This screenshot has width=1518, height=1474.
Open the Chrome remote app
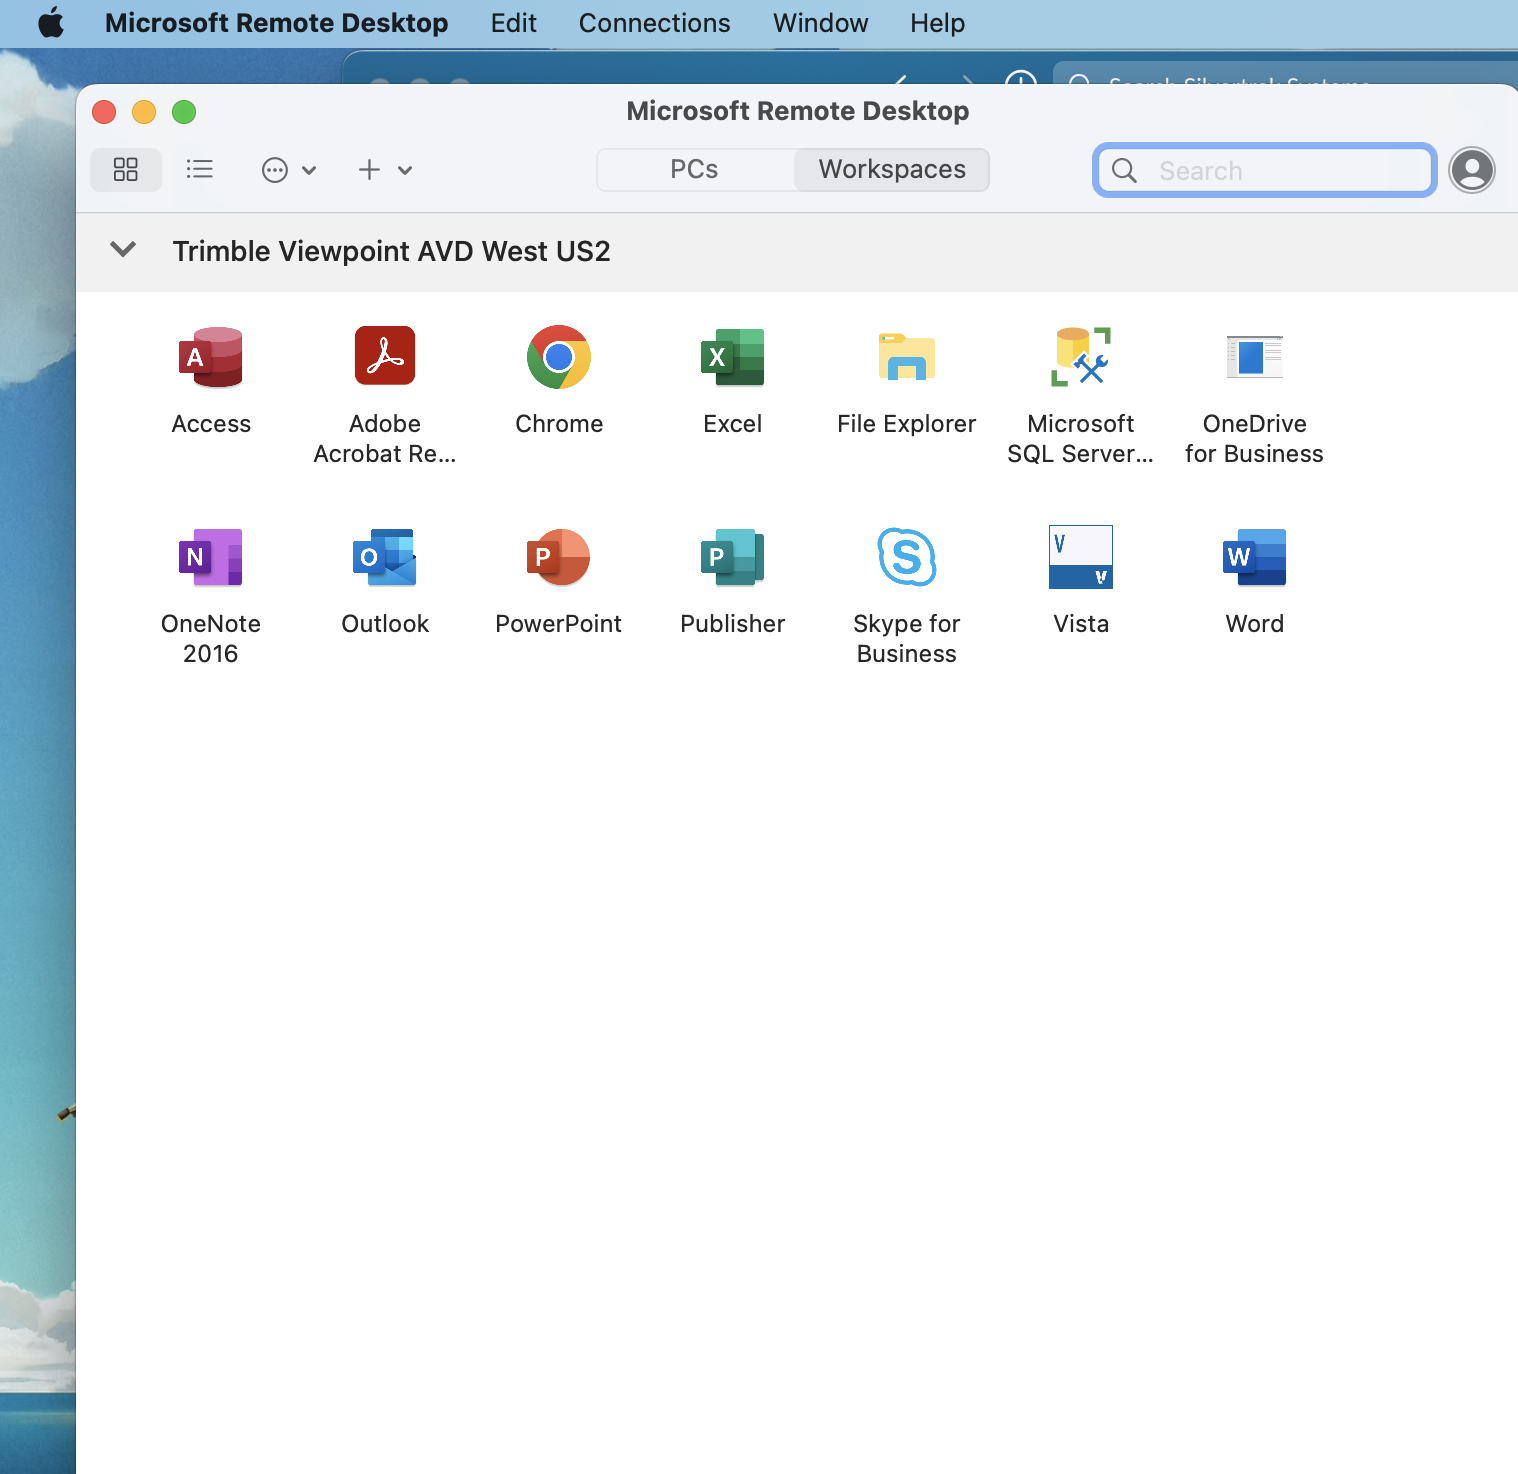pyautogui.click(x=559, y=357)
